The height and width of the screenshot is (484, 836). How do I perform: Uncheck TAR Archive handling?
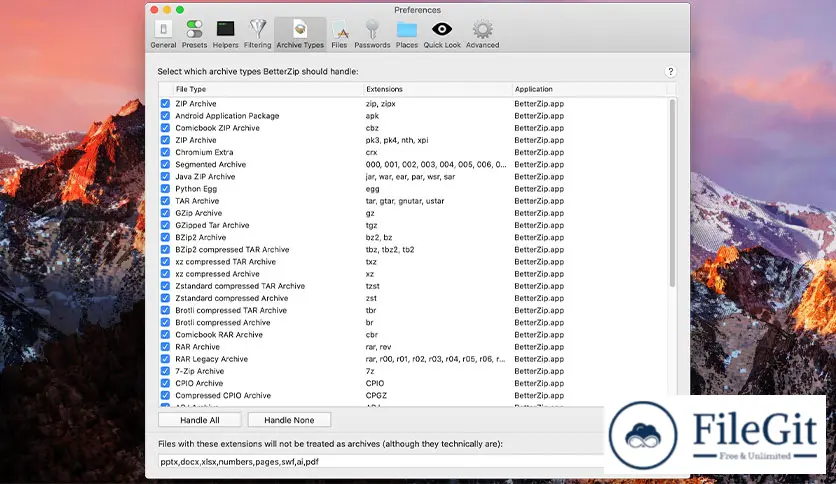pyautogui.click(x=165, y=201)
